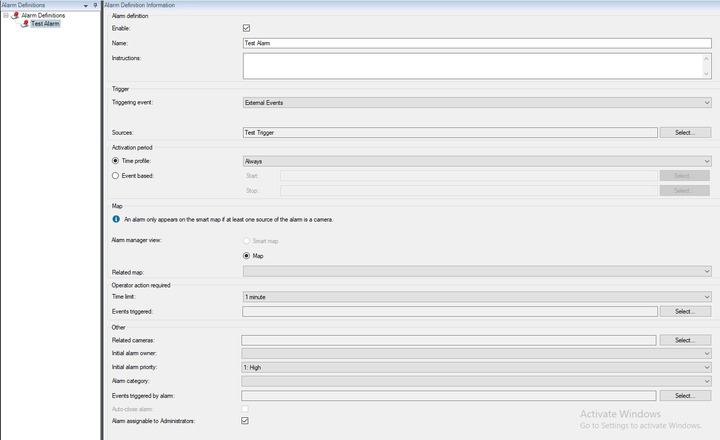Viewport: 720px width, 440px height.
Task: Uncheck the Enable alarm checkbox
Action: (247, 28)
